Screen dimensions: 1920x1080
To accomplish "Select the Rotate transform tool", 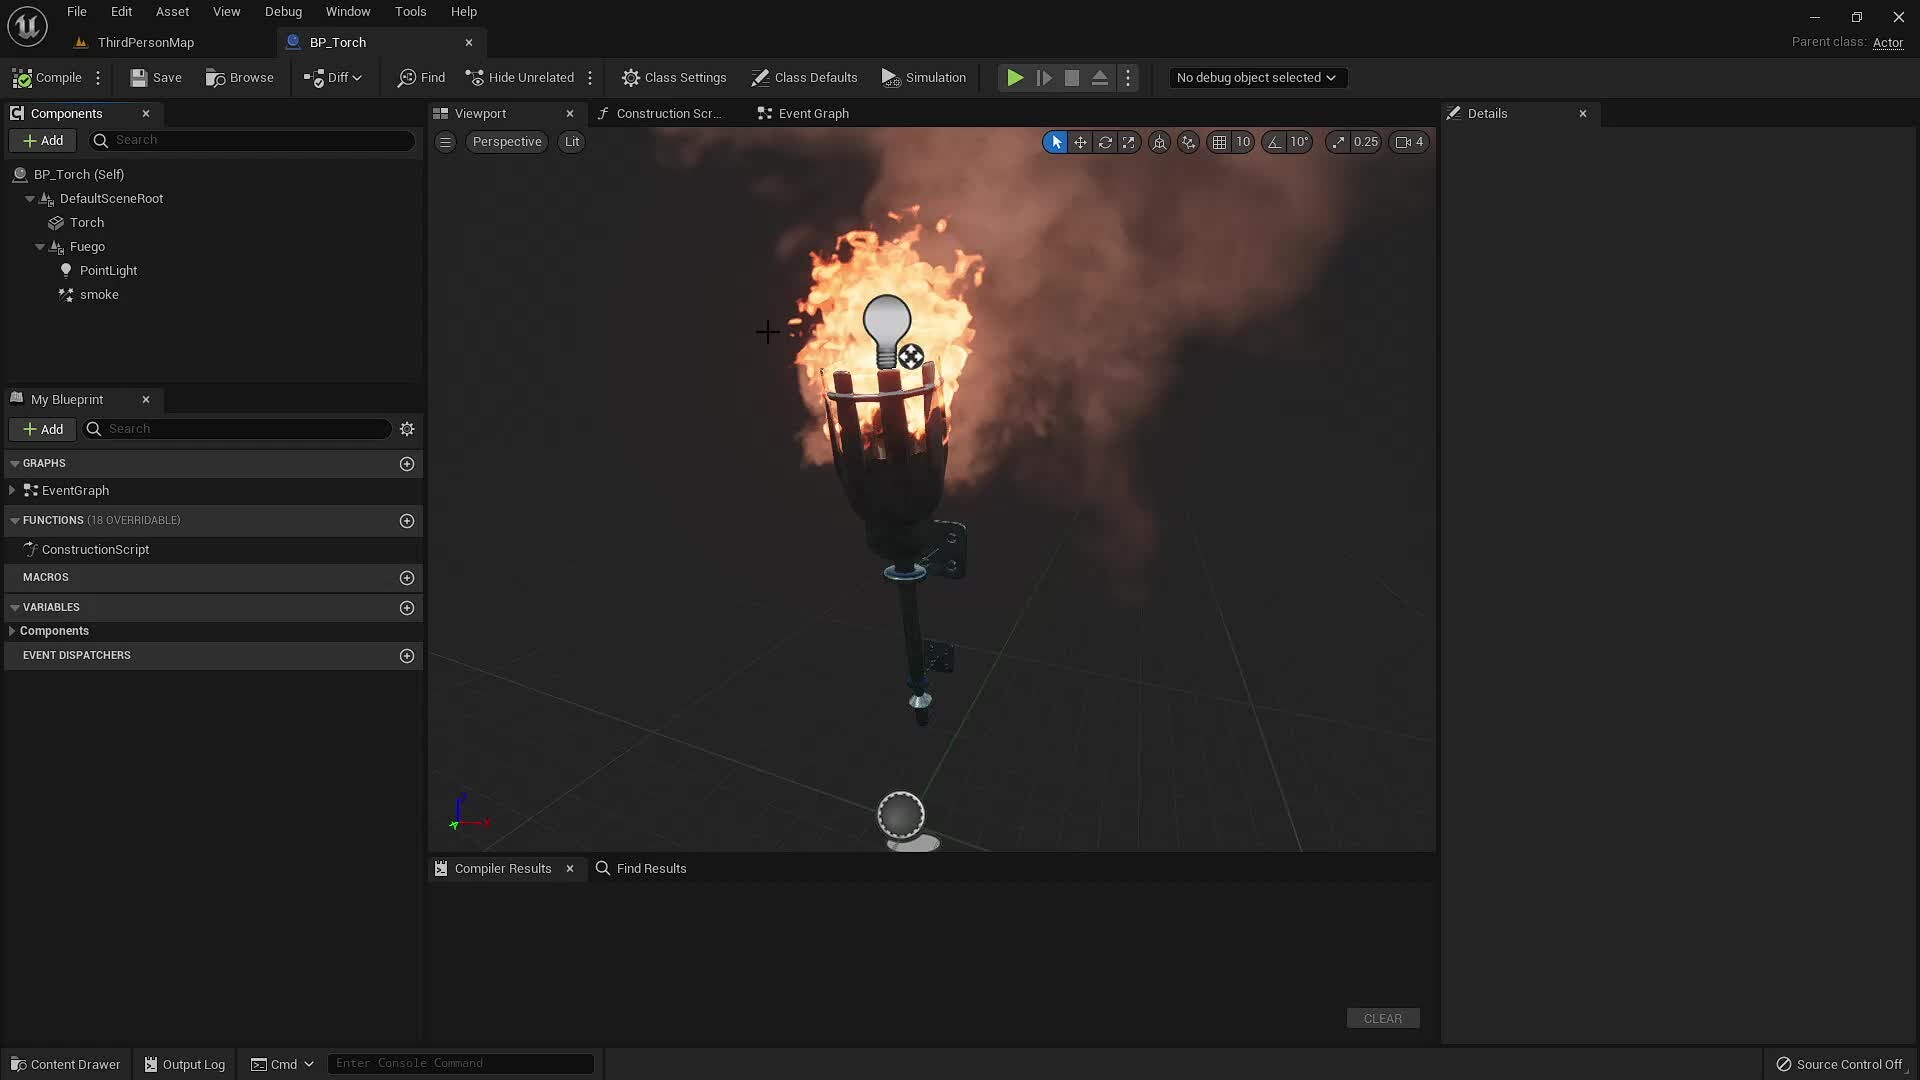I will [1104, 142].
